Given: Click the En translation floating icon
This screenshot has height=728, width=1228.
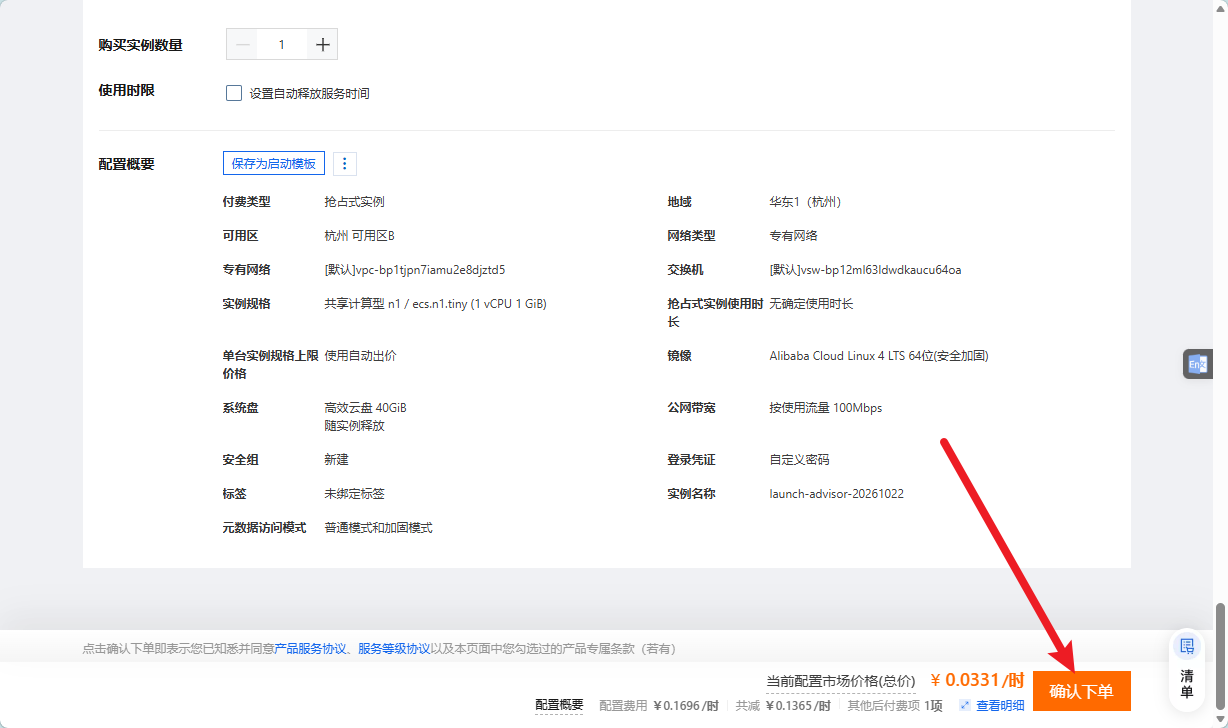Looking at the screenshot, I should [x=1197, y=364].
